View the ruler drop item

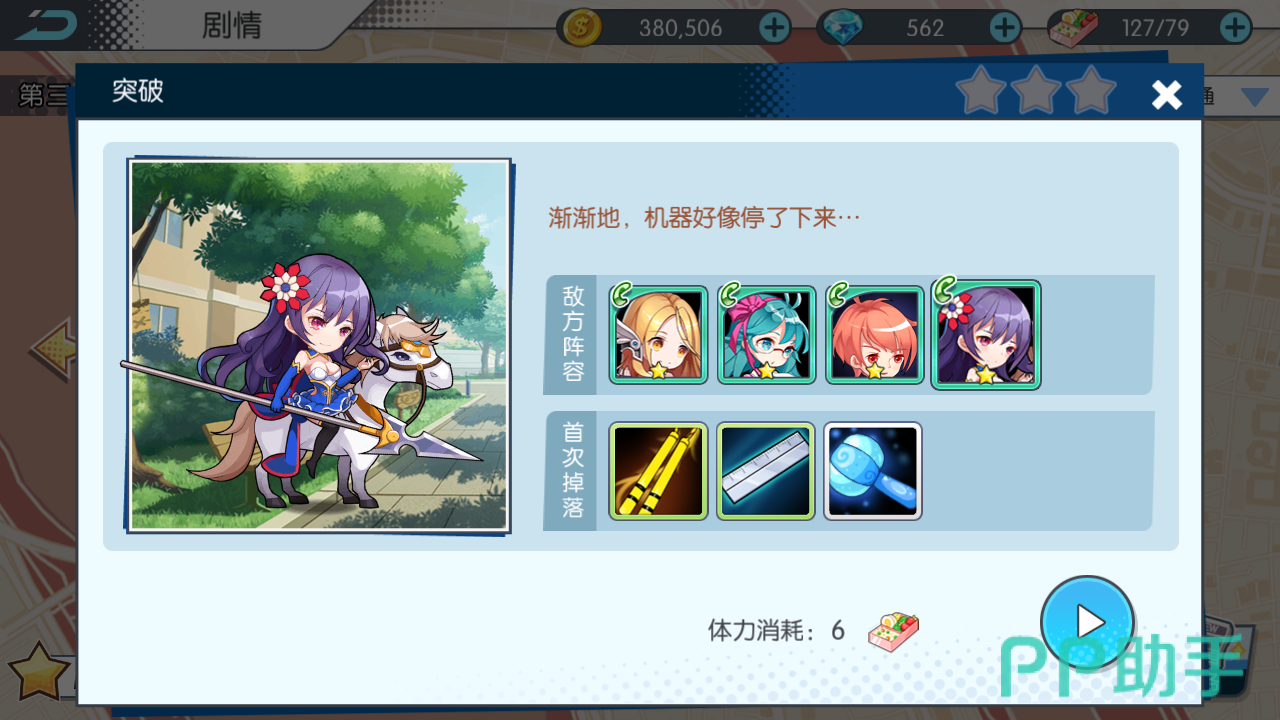tap(766, 471)
